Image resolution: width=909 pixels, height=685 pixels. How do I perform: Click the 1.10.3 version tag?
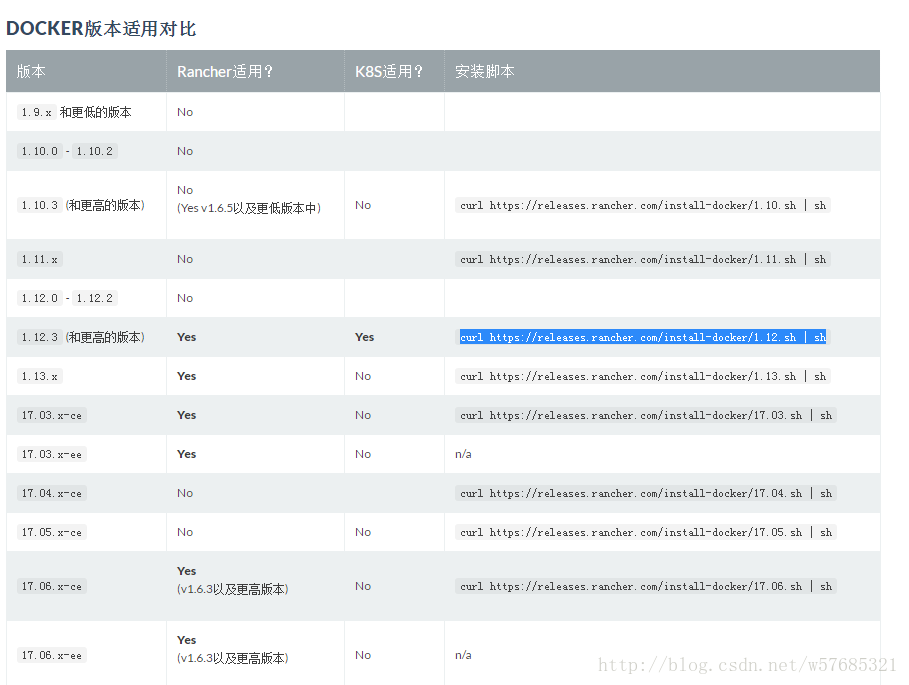click(39, 205)
